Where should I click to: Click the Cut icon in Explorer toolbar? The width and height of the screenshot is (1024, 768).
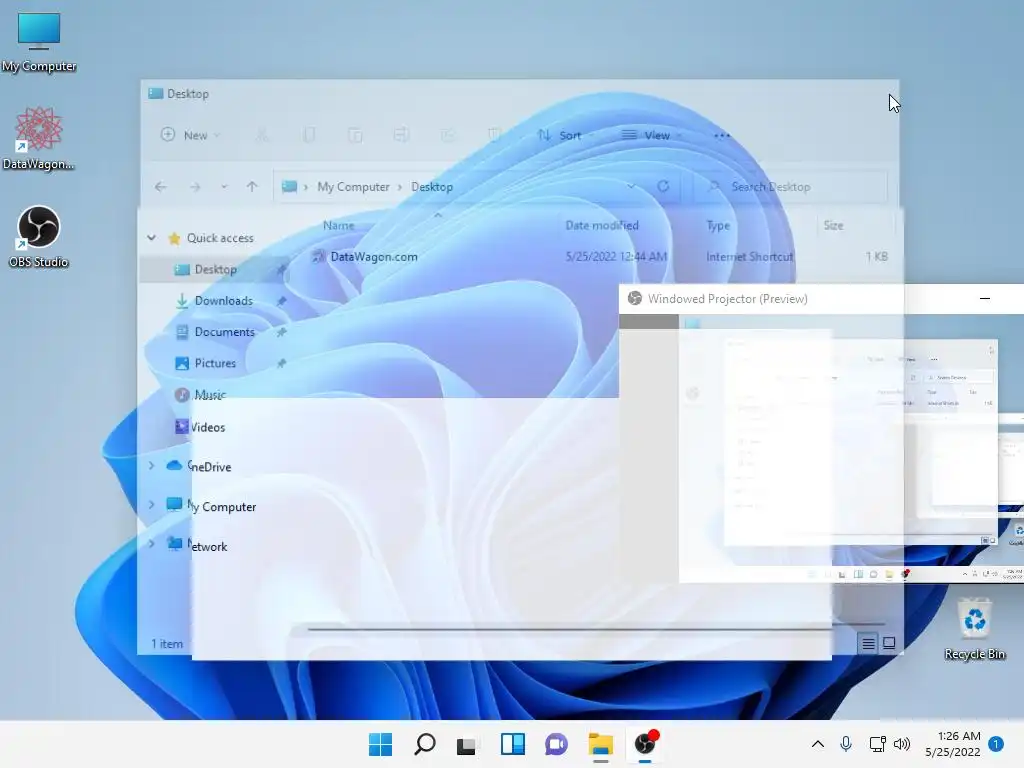[x=262, y=135]
